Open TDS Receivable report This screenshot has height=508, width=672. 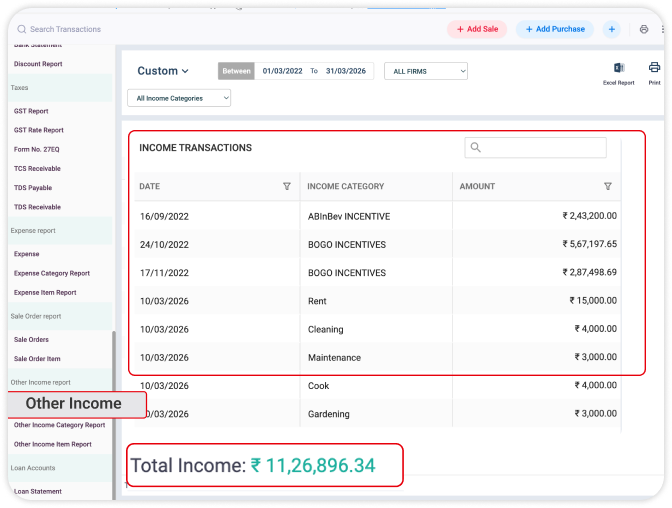click(37, 207)
